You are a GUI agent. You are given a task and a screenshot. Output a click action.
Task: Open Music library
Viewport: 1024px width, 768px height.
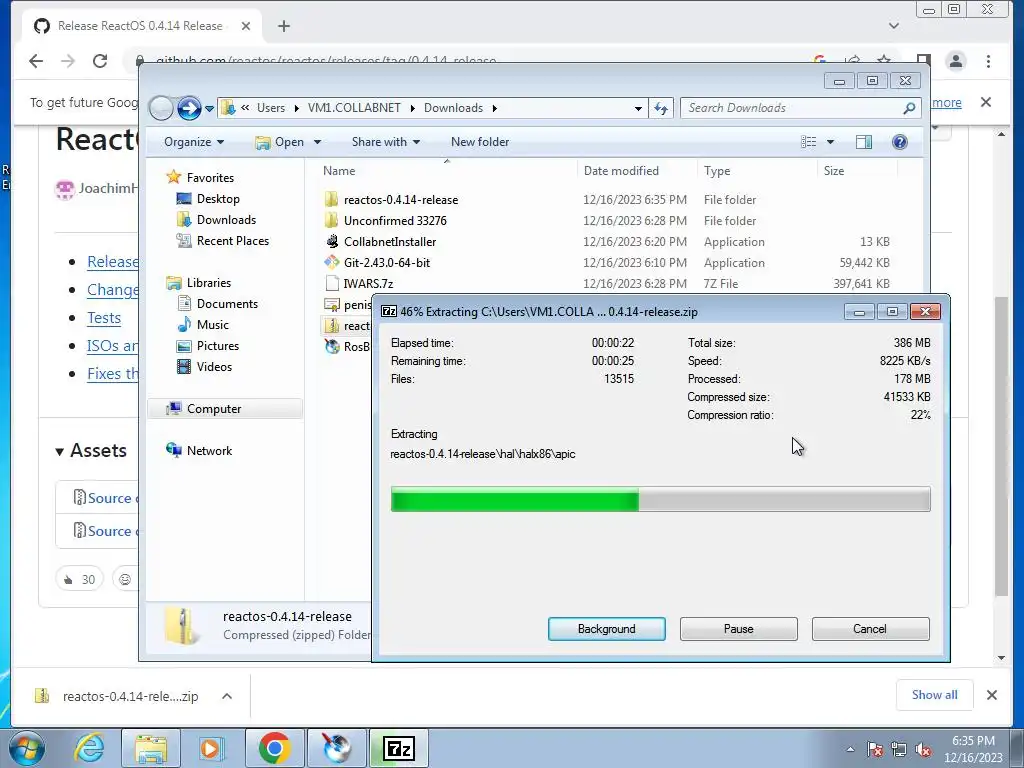[212, 325]
